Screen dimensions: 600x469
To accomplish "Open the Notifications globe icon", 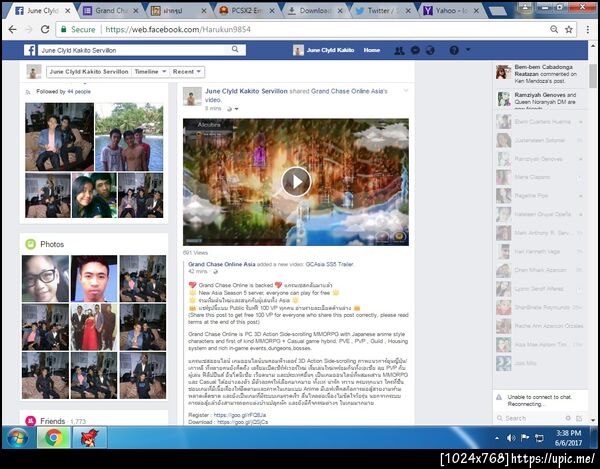I will click(x=430, y=50).
